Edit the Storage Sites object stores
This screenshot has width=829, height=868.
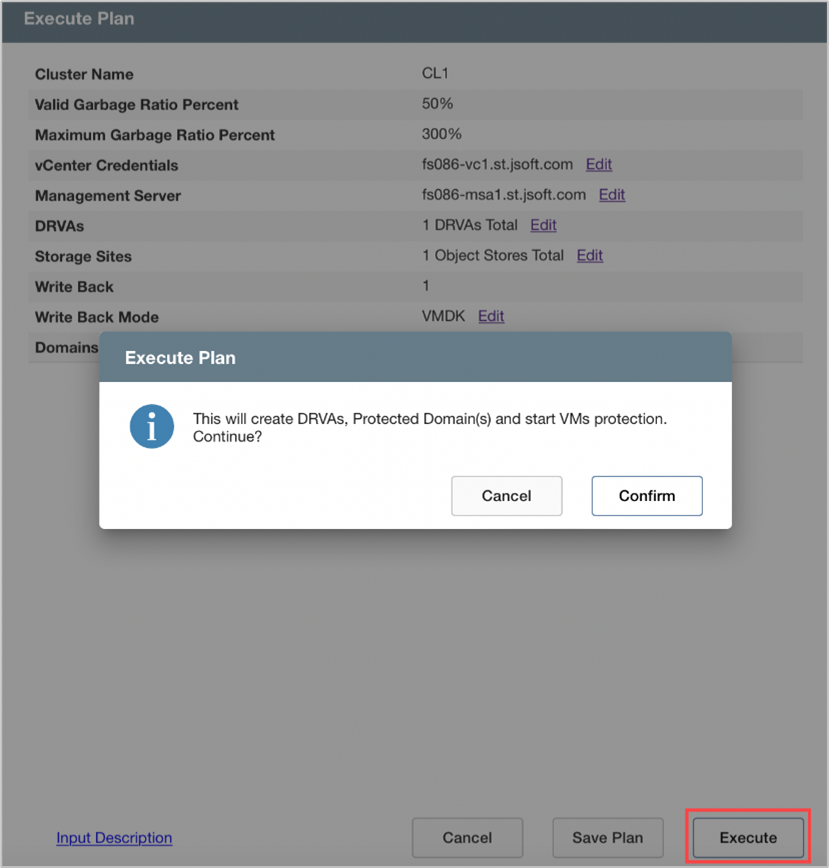tap(590, 256)
